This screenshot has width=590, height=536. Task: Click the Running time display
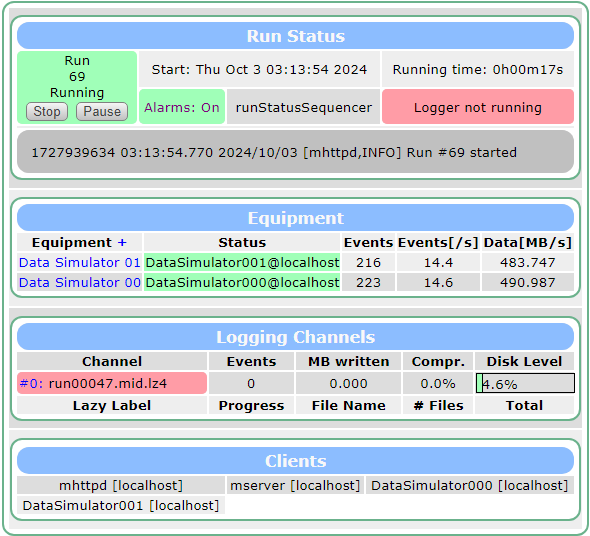pyautogui.click(x=478, y=69)
